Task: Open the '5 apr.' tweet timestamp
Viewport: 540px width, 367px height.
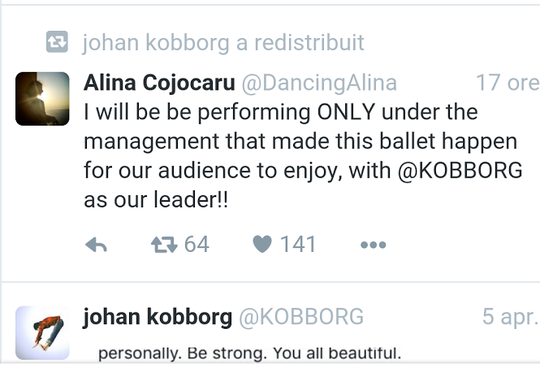Action: pos(510,317)
